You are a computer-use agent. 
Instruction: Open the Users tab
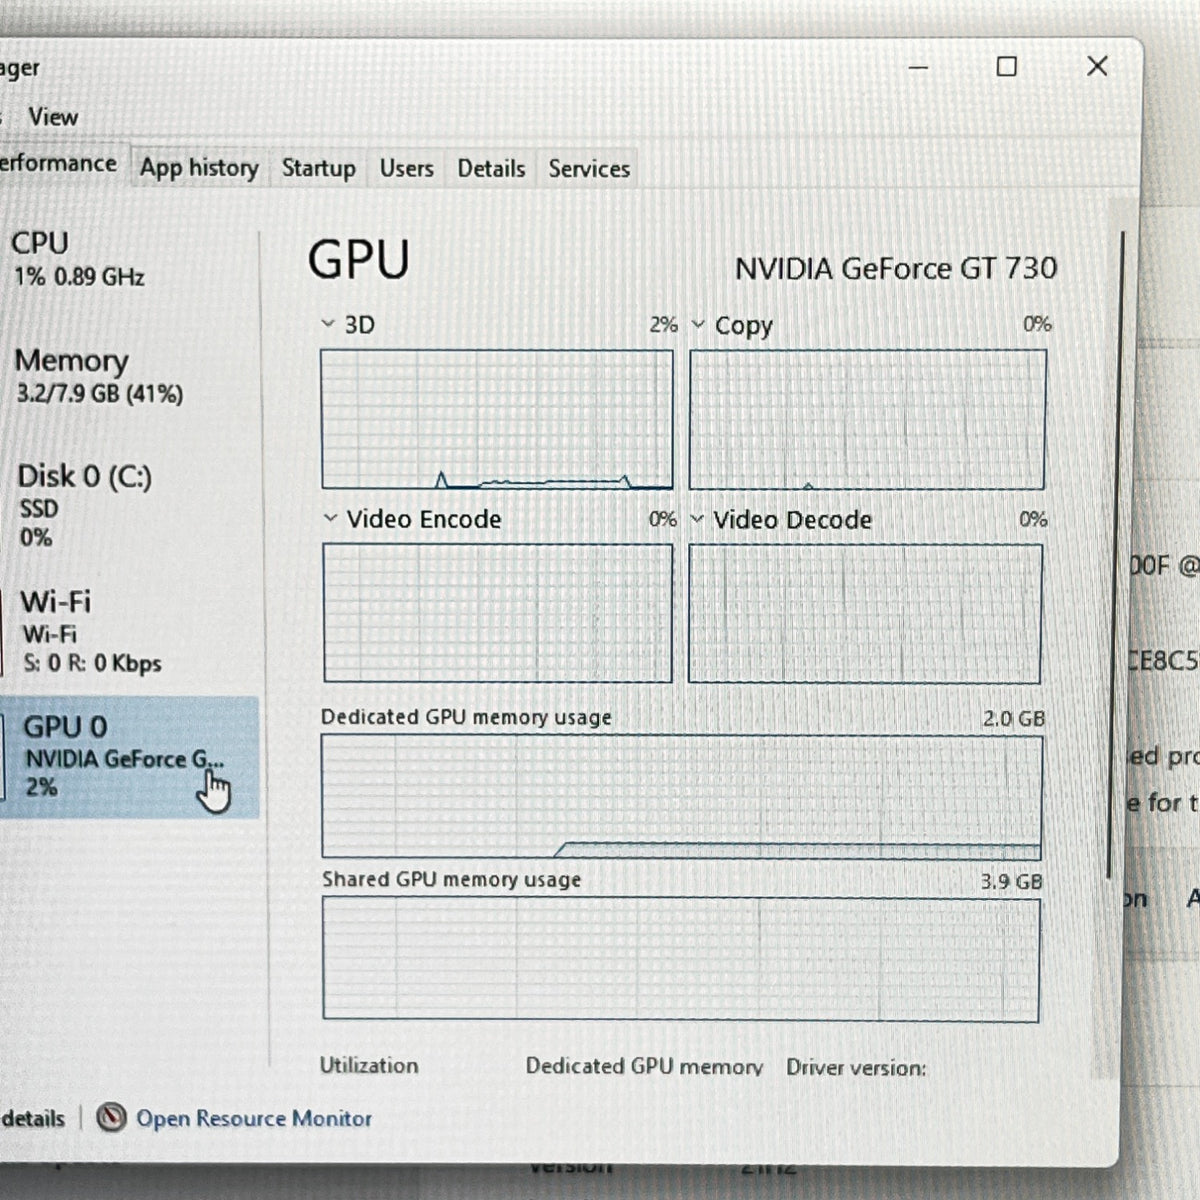(406, 168)
